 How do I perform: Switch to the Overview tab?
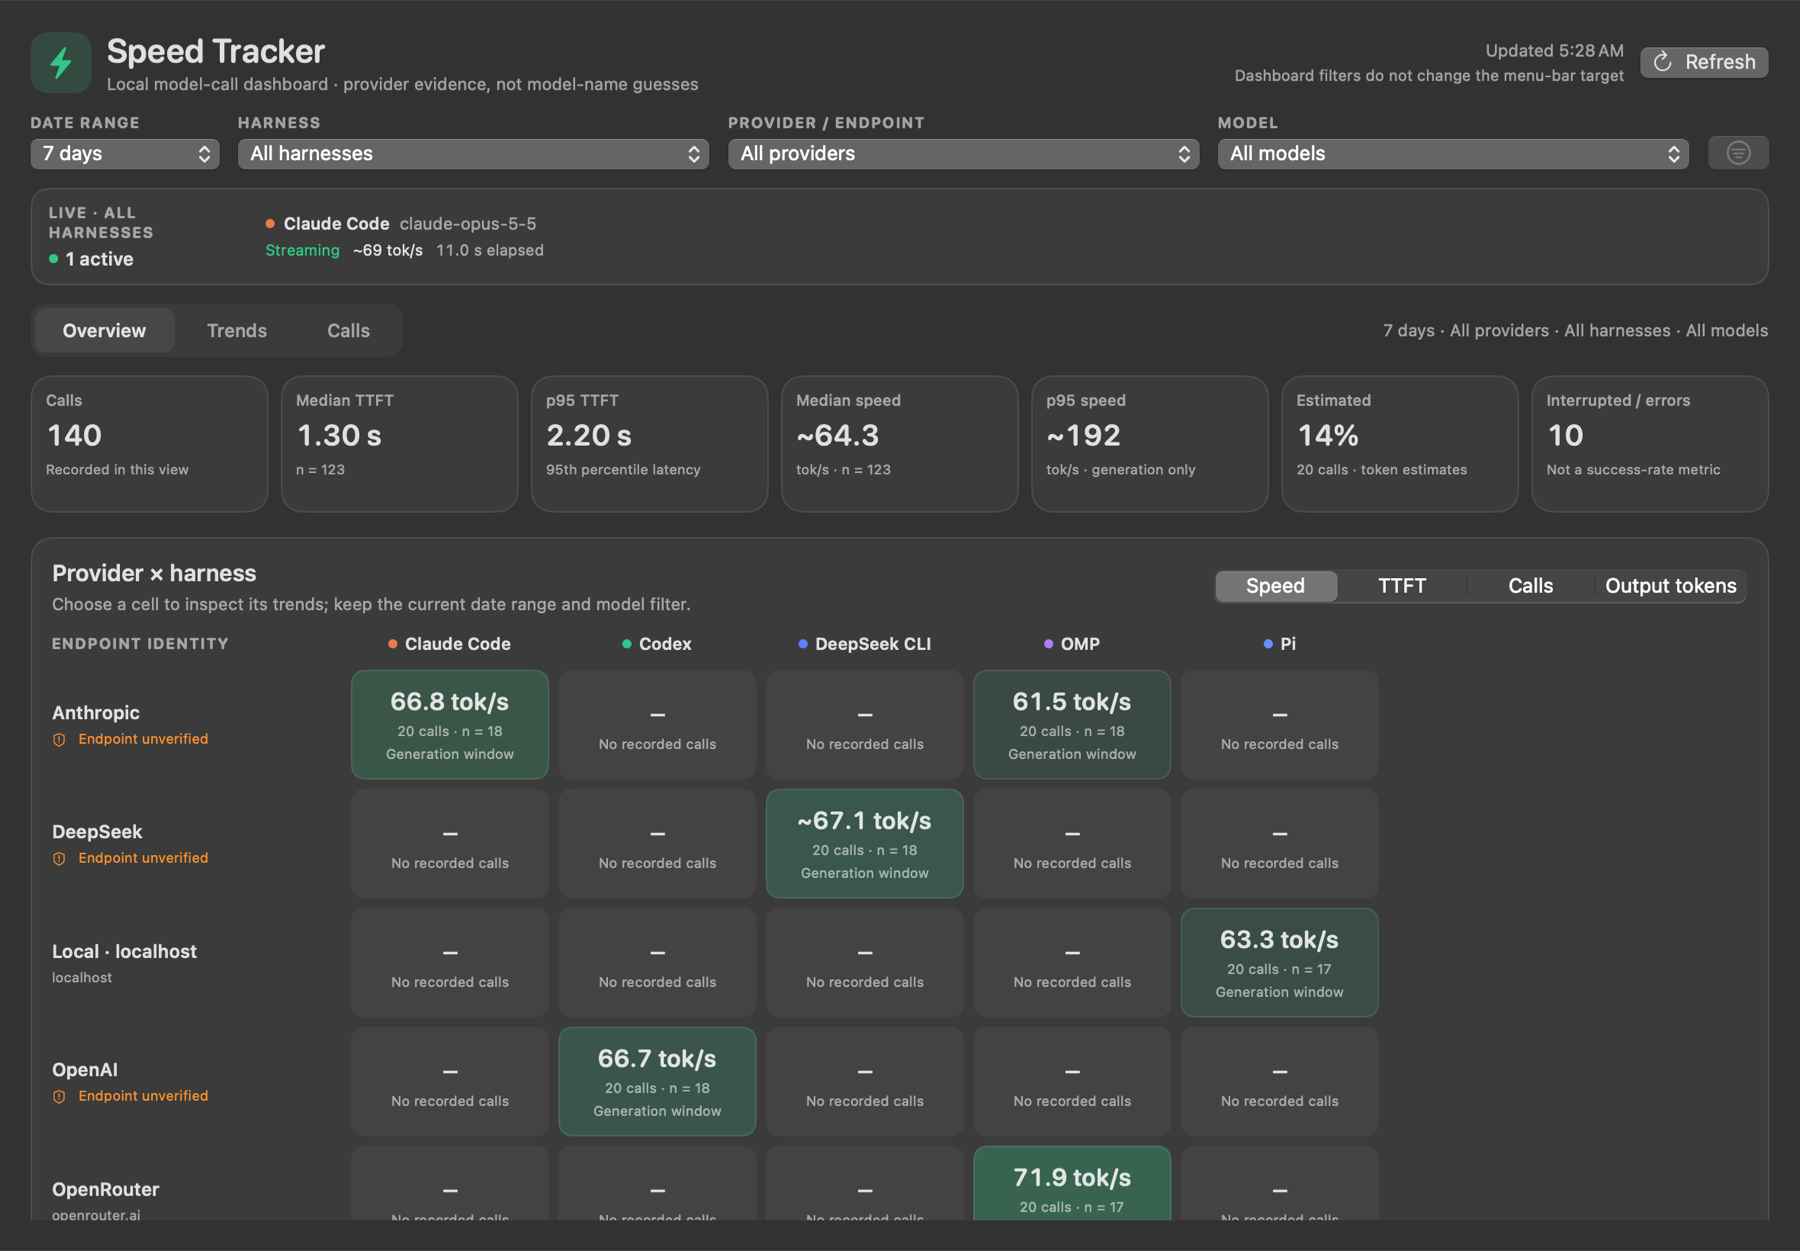click(x=104, y=330)
